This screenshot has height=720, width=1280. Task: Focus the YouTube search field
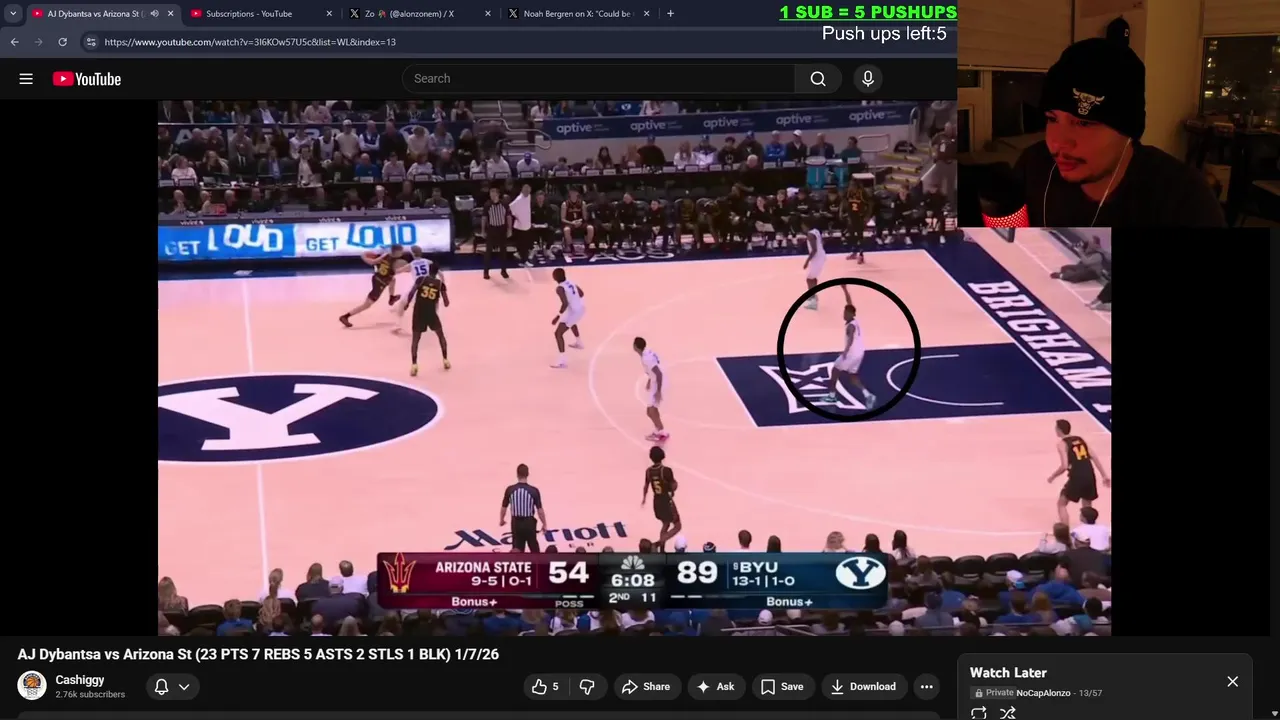[600, 79]
